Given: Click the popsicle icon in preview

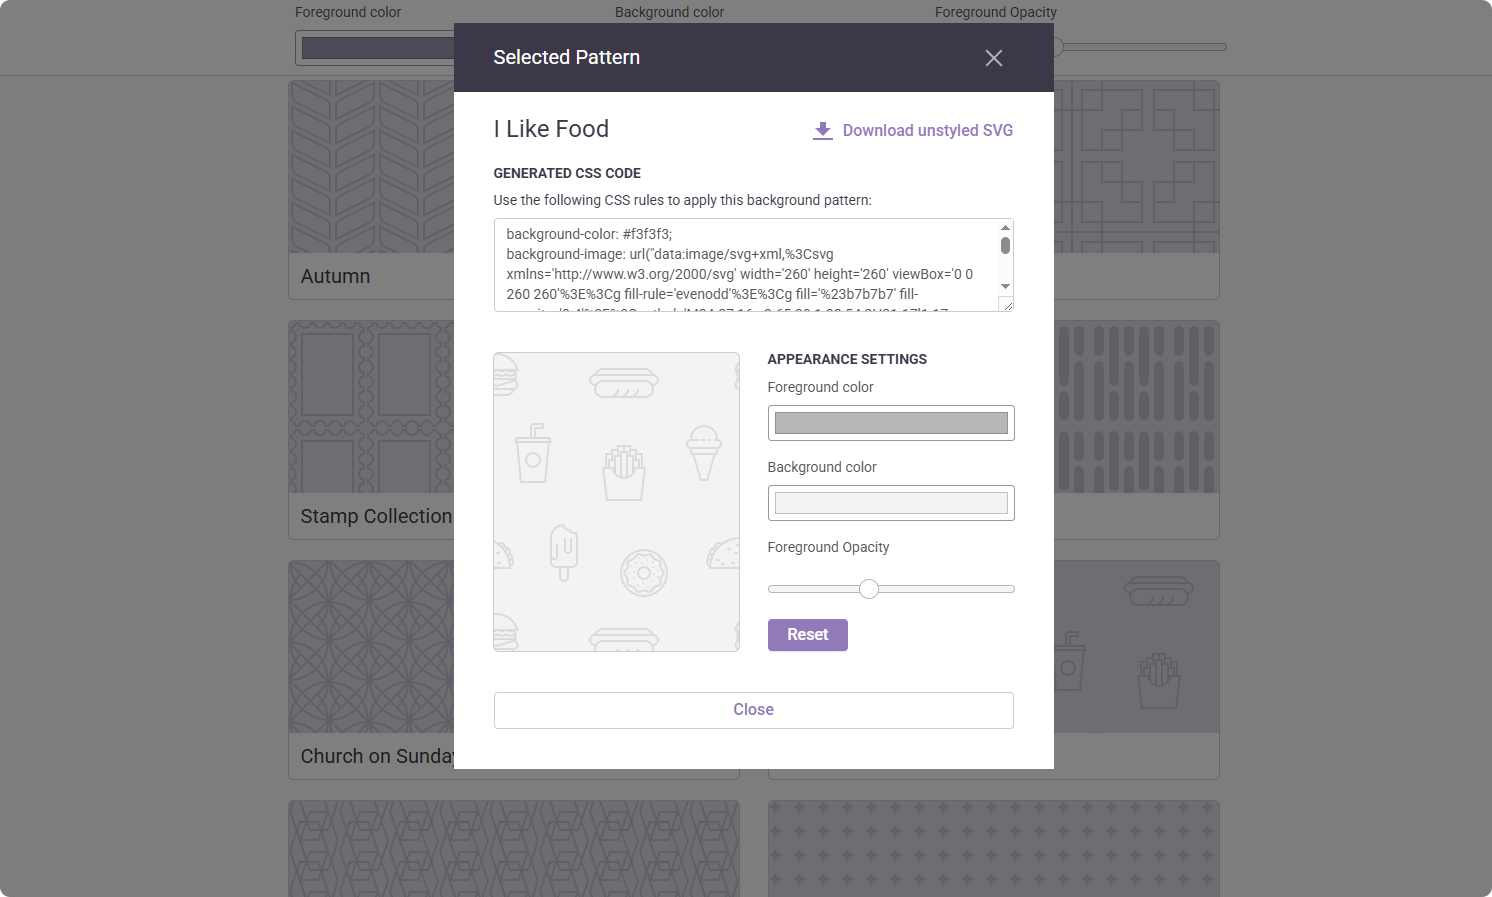Looking at the screenshot, I should (564, 552).
